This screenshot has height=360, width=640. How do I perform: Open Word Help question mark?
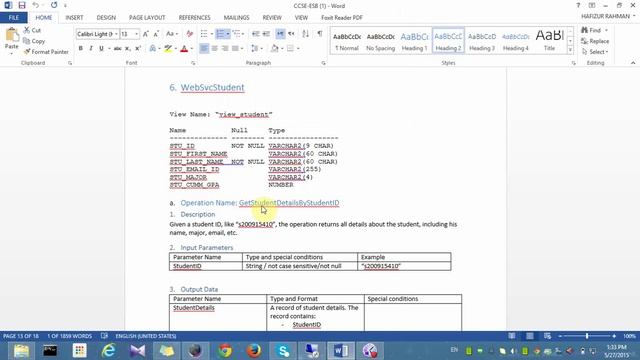578,5
